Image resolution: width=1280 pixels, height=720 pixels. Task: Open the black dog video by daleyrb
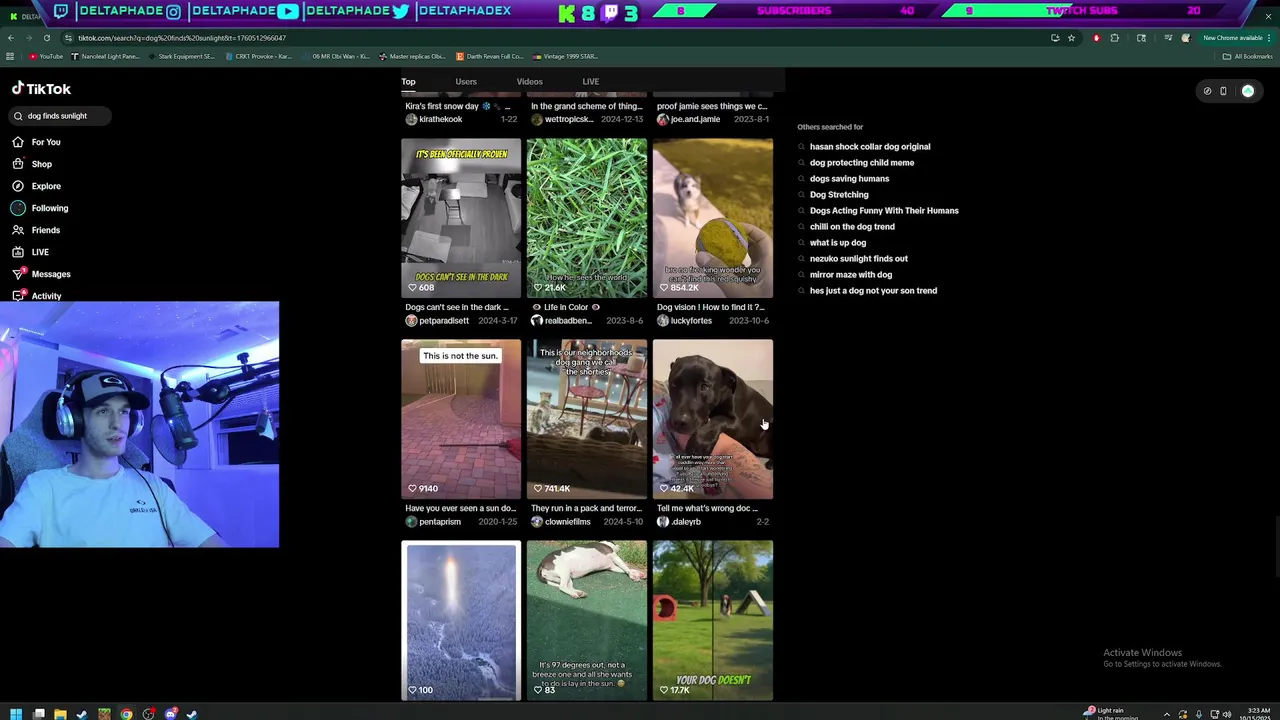click(713, 419)
